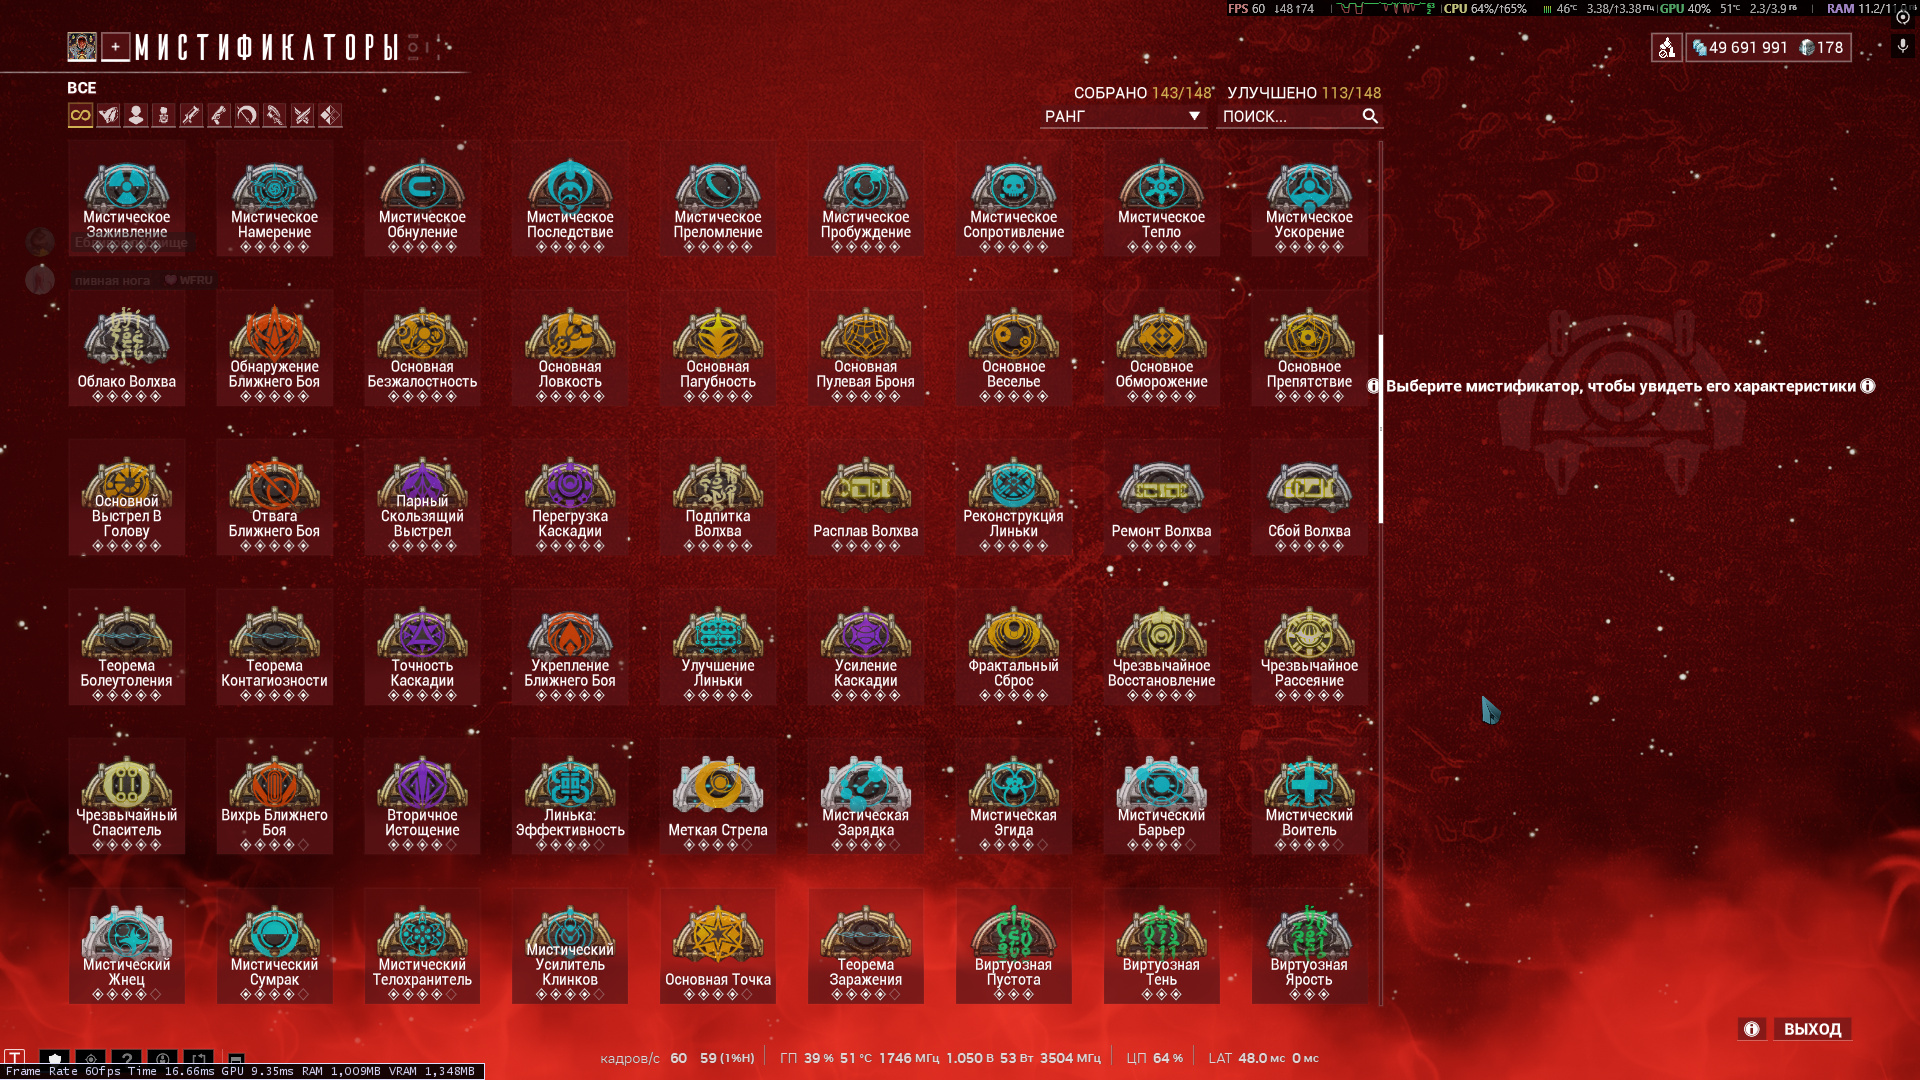Image resolution: width=1920 pixels, height=1080 pixels.
Task: Select the Ремонт Волхва arcane
Action: 1162,497
